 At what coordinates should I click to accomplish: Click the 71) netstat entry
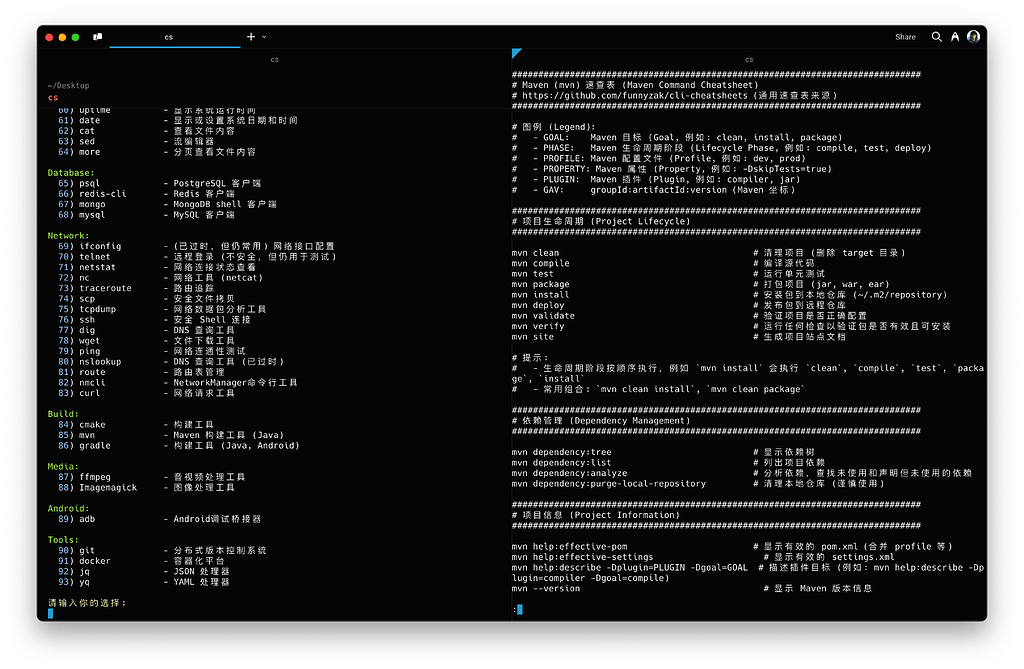click(x=157, y=267)
